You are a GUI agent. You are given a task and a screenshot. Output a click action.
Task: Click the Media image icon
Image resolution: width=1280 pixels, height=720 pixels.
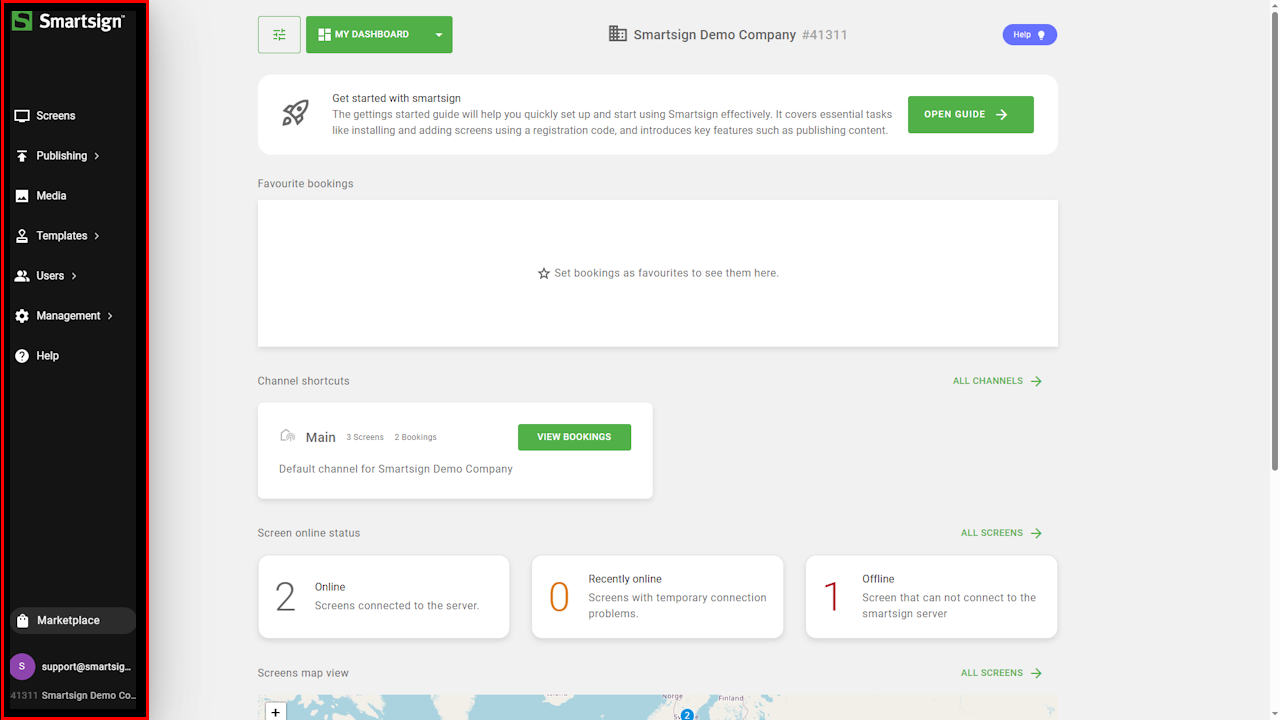tap(22, 196)
